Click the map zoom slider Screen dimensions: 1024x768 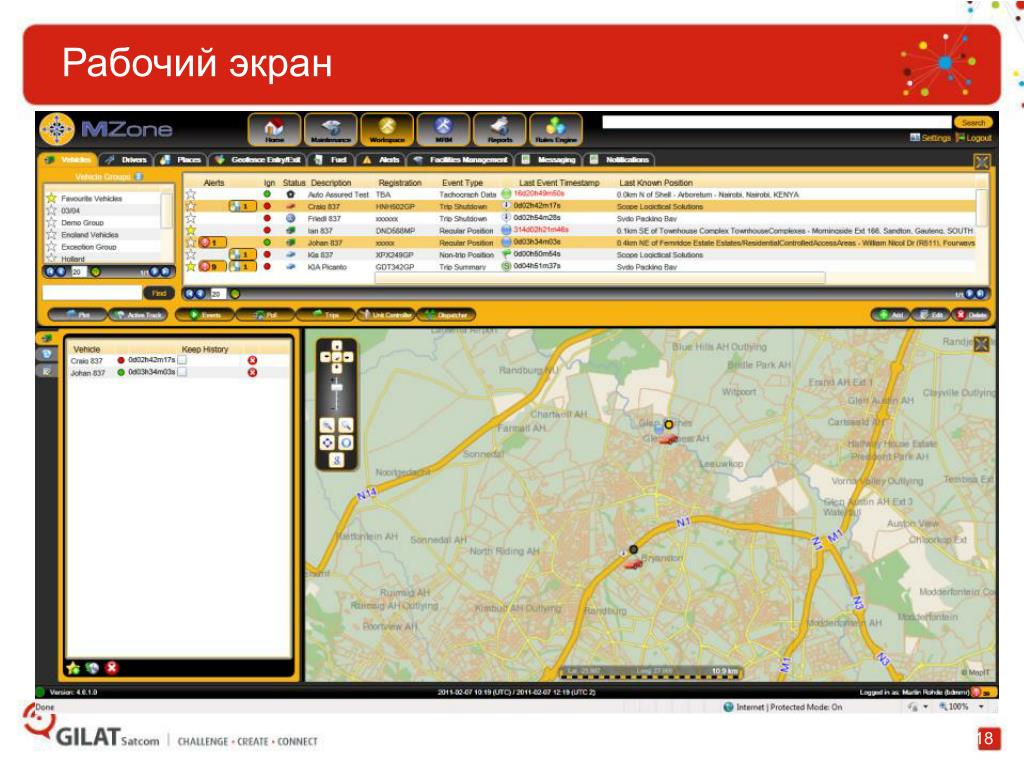[x=336, y=396]
